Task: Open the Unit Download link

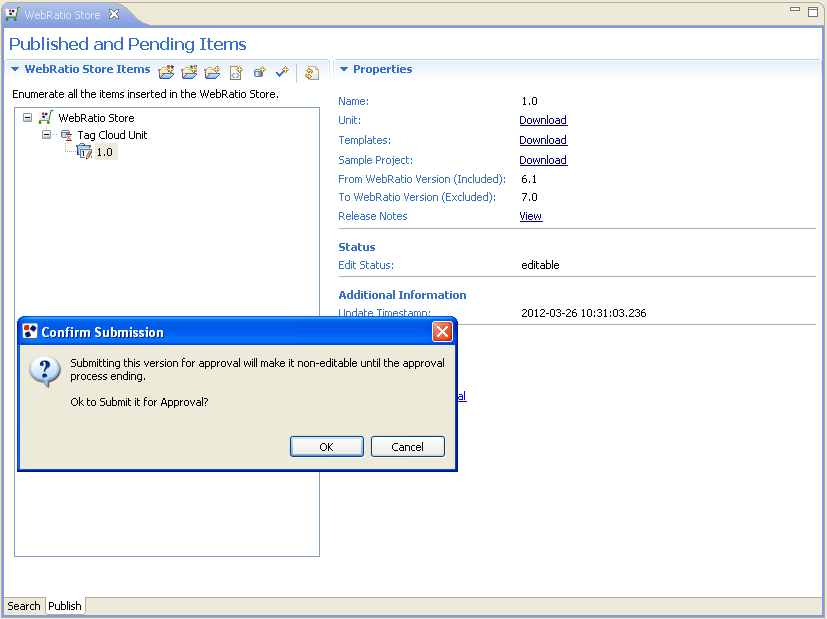Action: 543,120
